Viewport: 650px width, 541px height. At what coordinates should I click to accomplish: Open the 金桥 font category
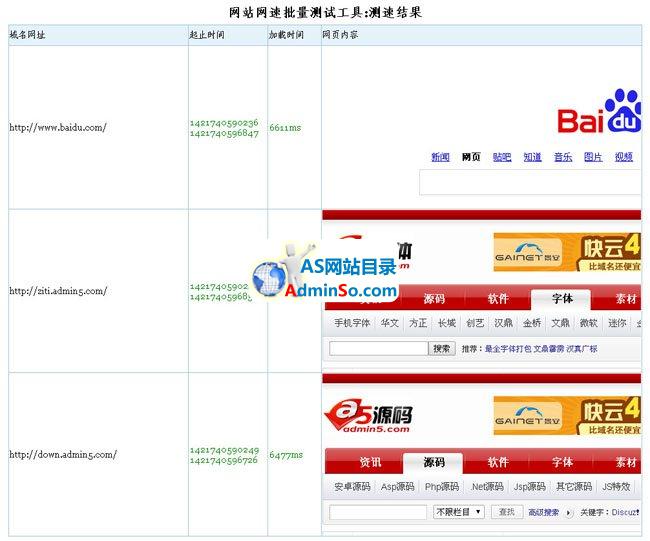pyautogui.click(x=532, y=323)
